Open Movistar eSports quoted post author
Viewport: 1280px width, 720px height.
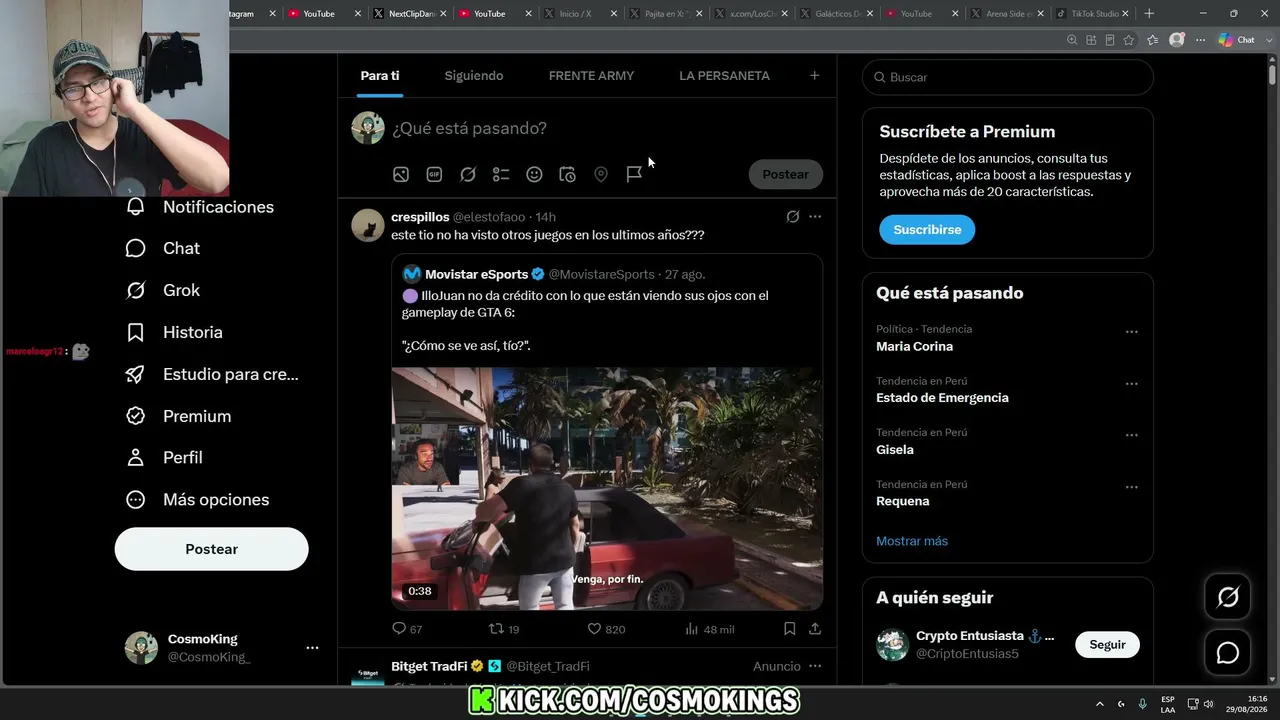coord(474,274)
